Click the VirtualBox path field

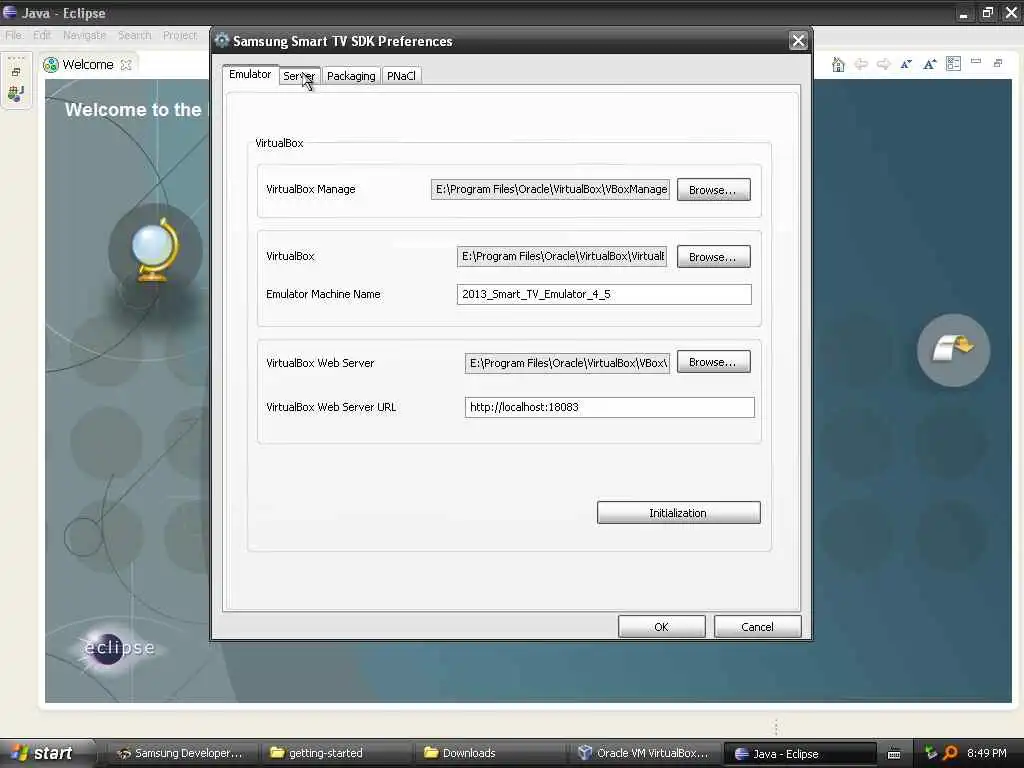[x=562, y=256]
